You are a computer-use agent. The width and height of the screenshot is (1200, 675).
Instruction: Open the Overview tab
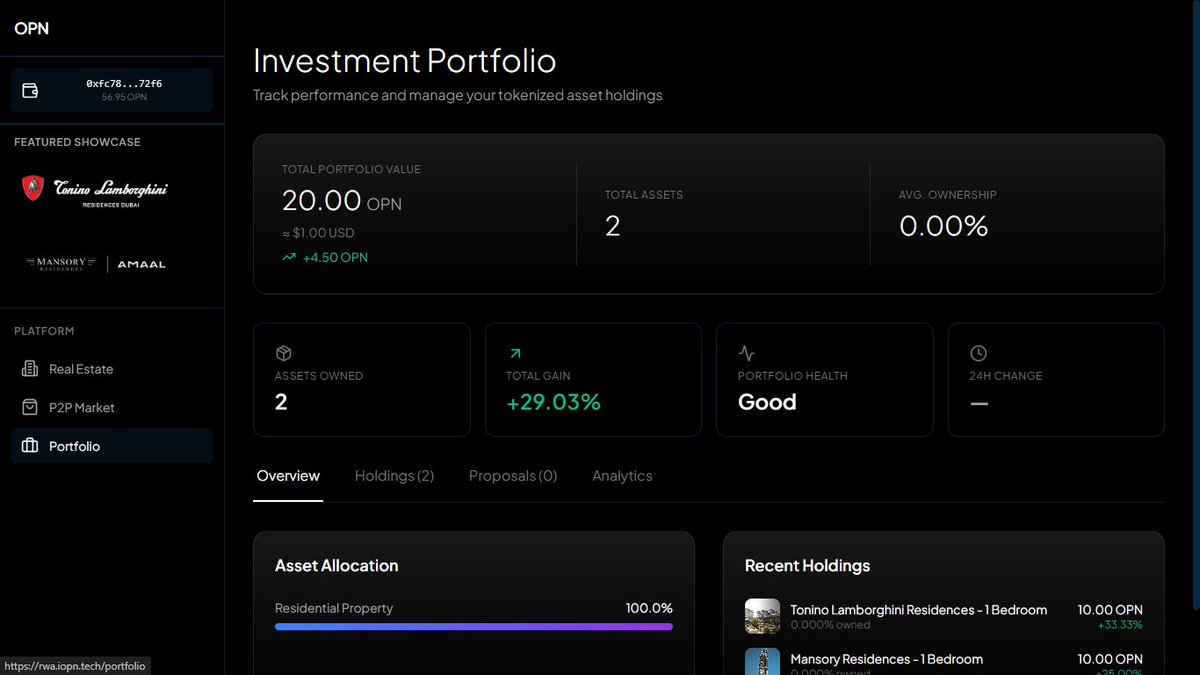point(288,476)
